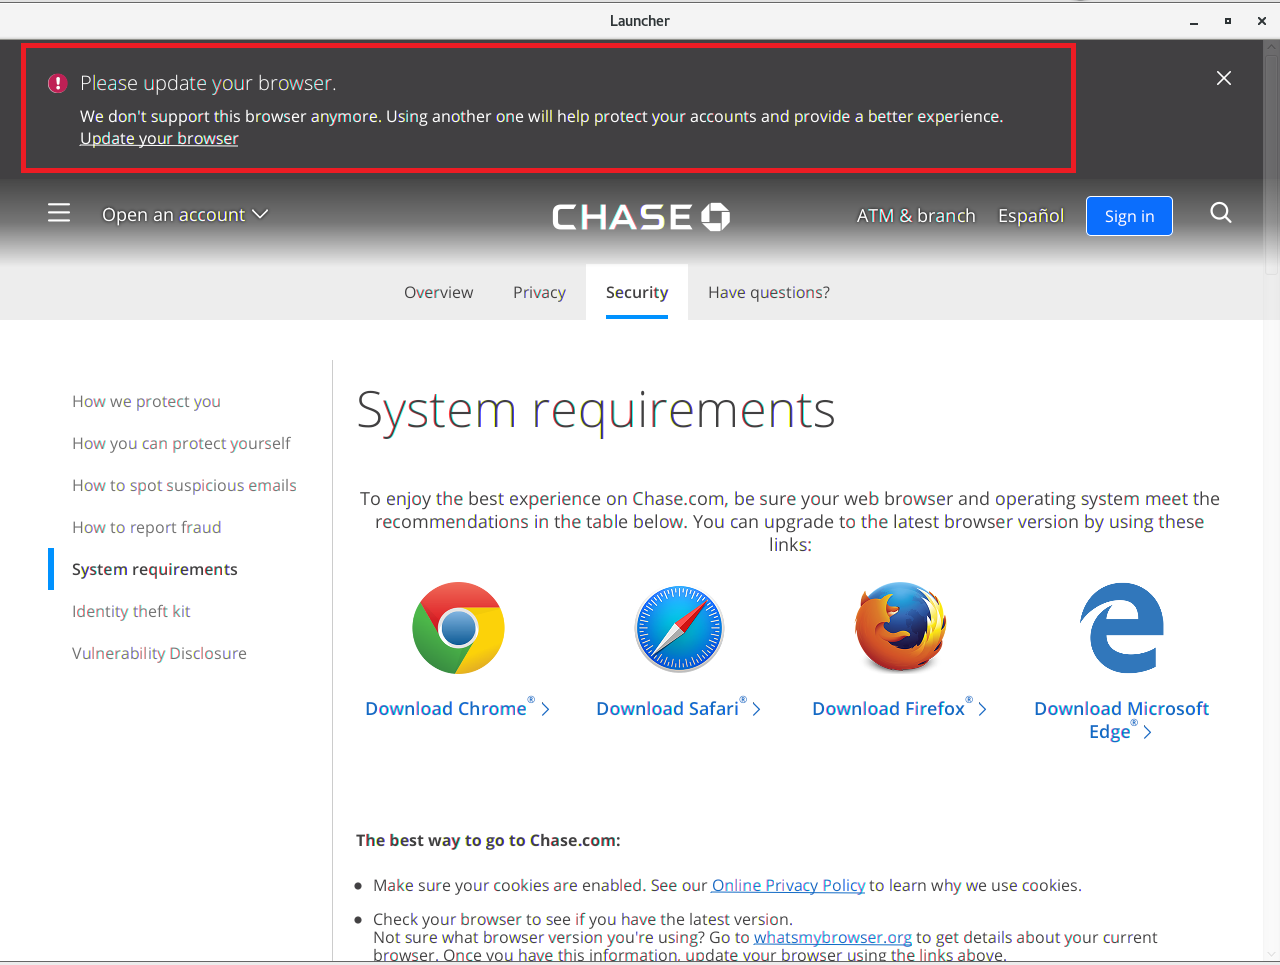Open How to report fraud section
1280x965 pixels.
tap(146, 527)
